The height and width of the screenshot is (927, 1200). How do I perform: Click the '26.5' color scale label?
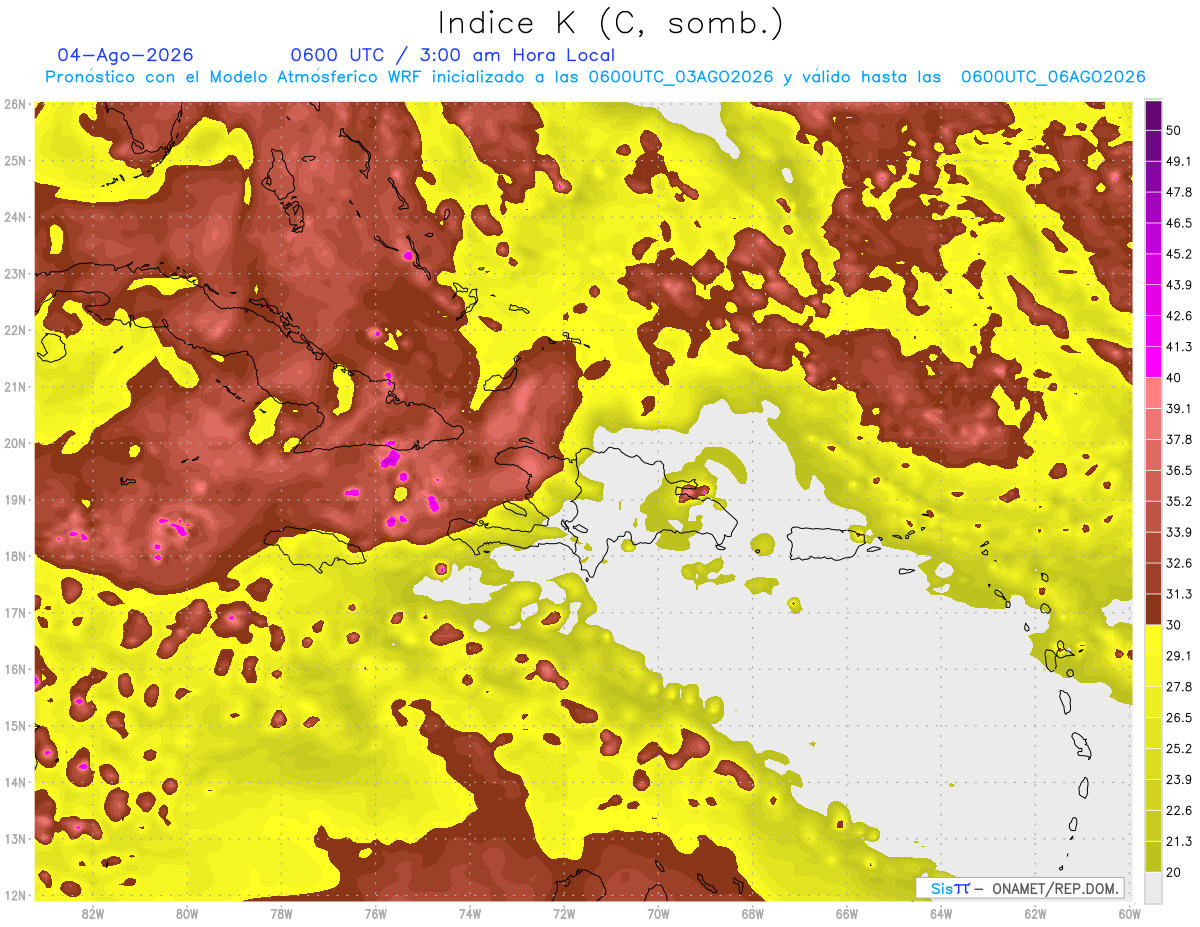[1179, 718]
